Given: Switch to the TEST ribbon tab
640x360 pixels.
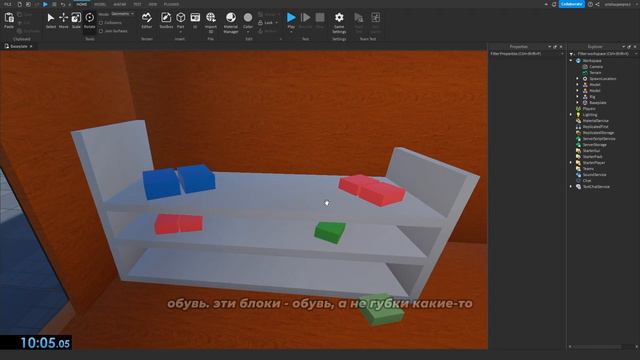Looking at the screenshot, I should click(137, 4).
